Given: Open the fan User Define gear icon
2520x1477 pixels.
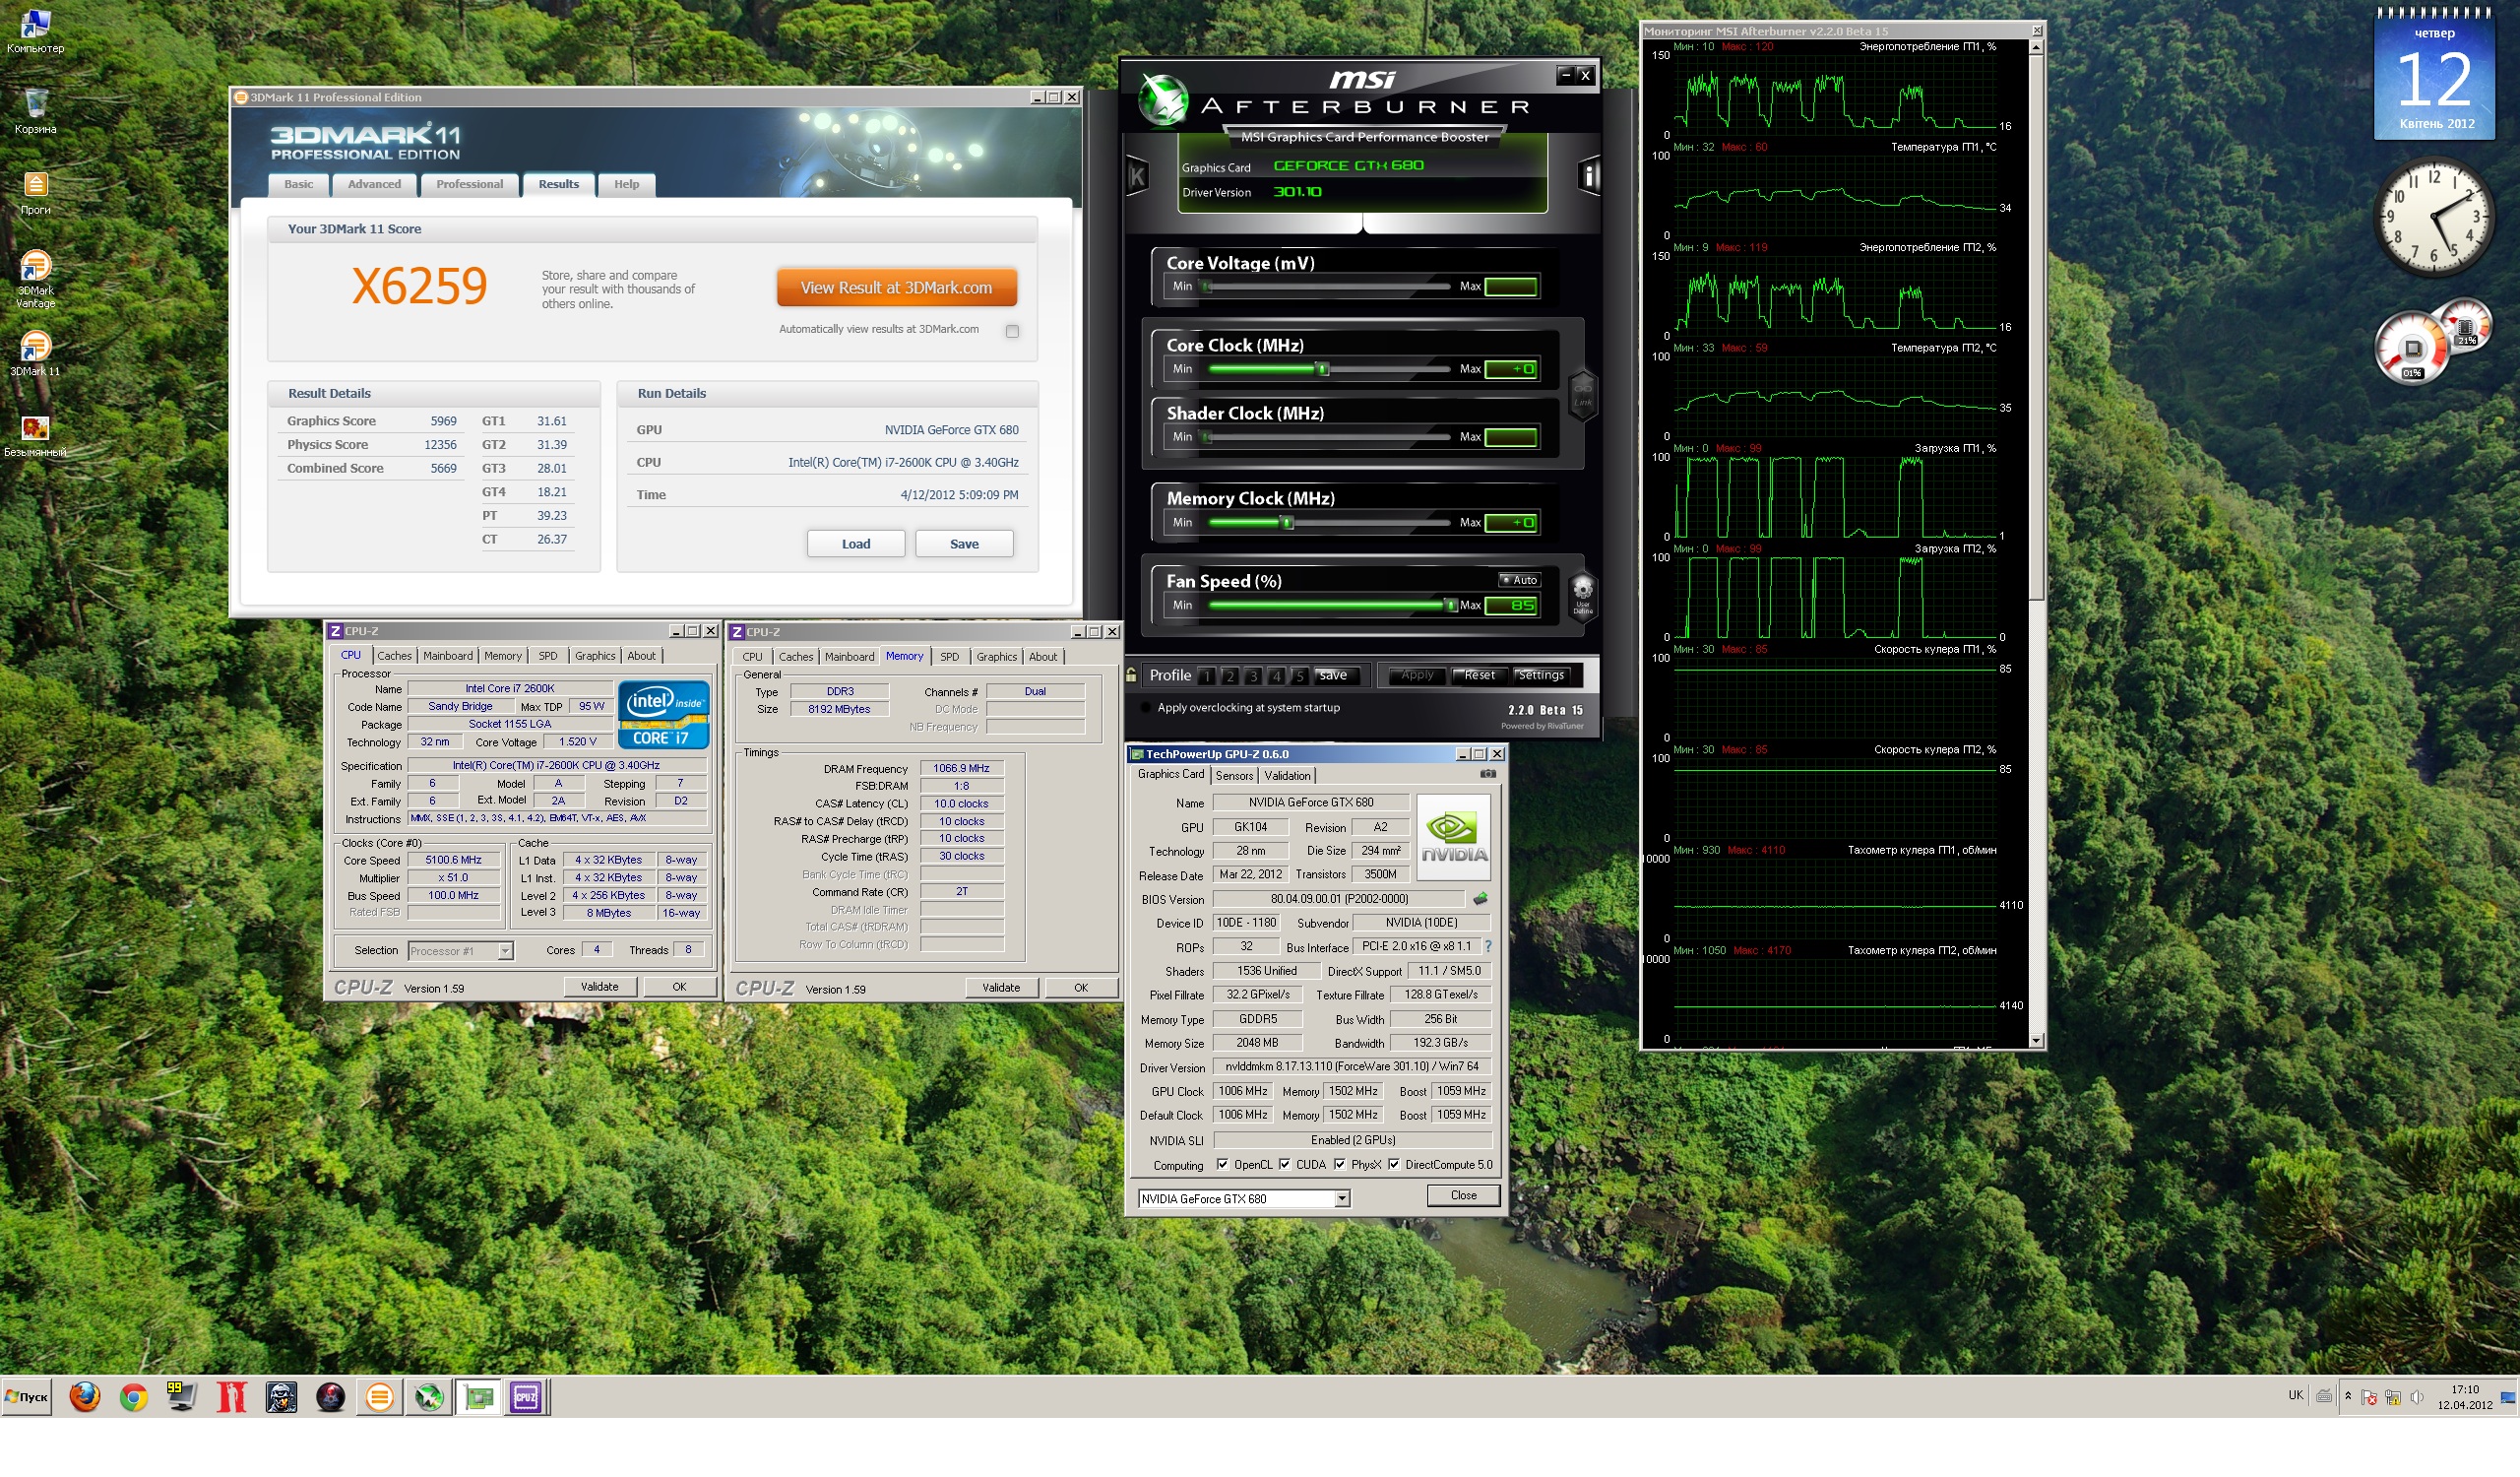Looking at the screenshot, I should (x=1582, y=592).
